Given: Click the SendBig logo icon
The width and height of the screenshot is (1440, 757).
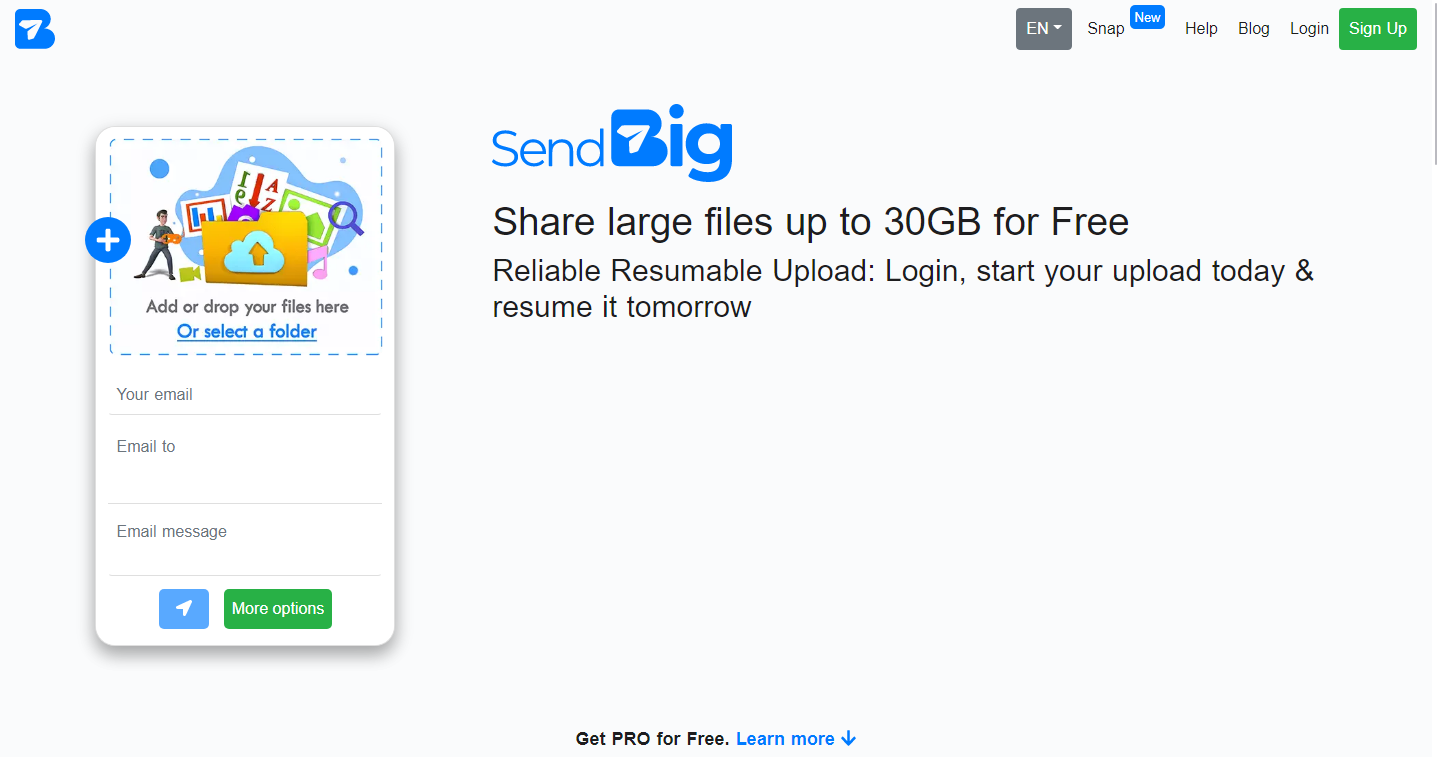Looking at the screenshot, I should (x=34, y=29).
